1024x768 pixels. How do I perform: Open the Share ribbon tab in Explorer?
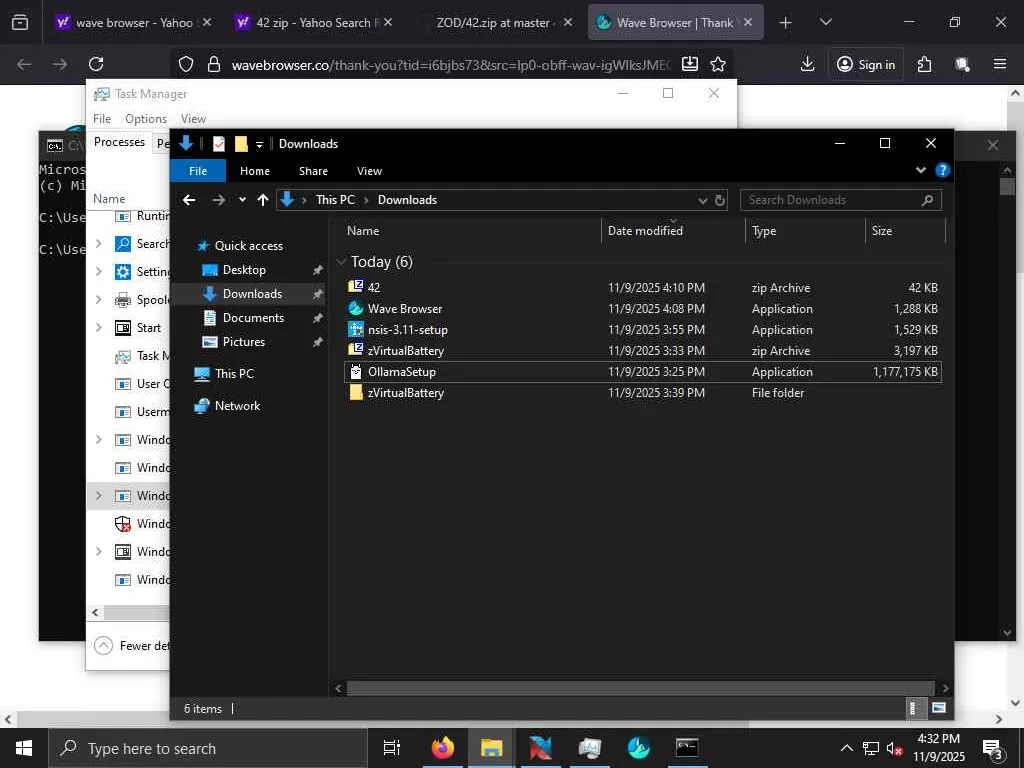pyautogui.click(x=313, y=171)
